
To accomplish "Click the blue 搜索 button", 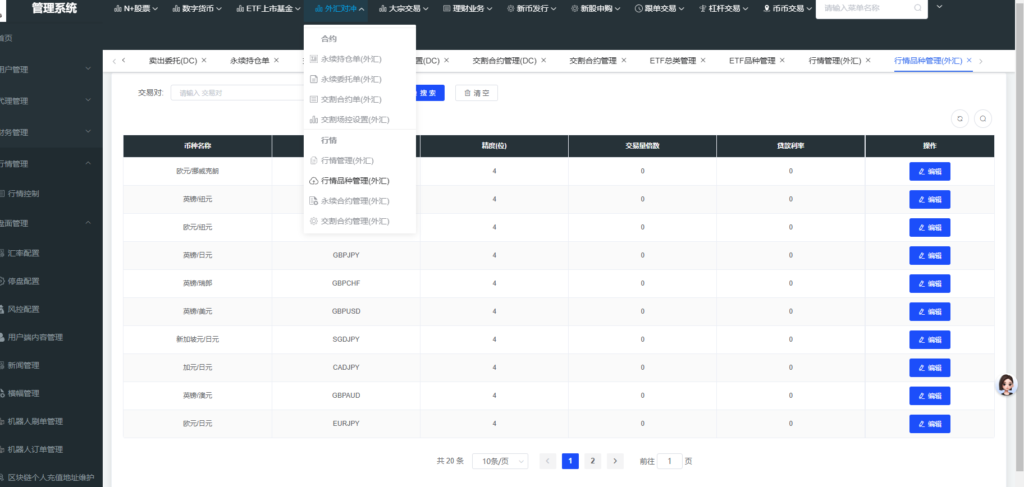I will [428, 93].
